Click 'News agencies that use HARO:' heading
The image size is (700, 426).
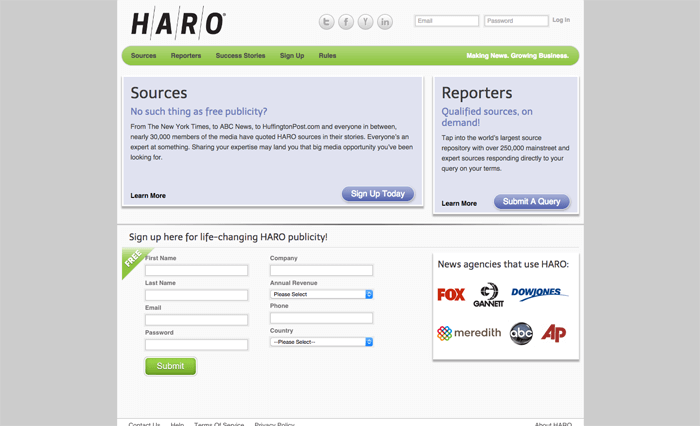(503, 264)
